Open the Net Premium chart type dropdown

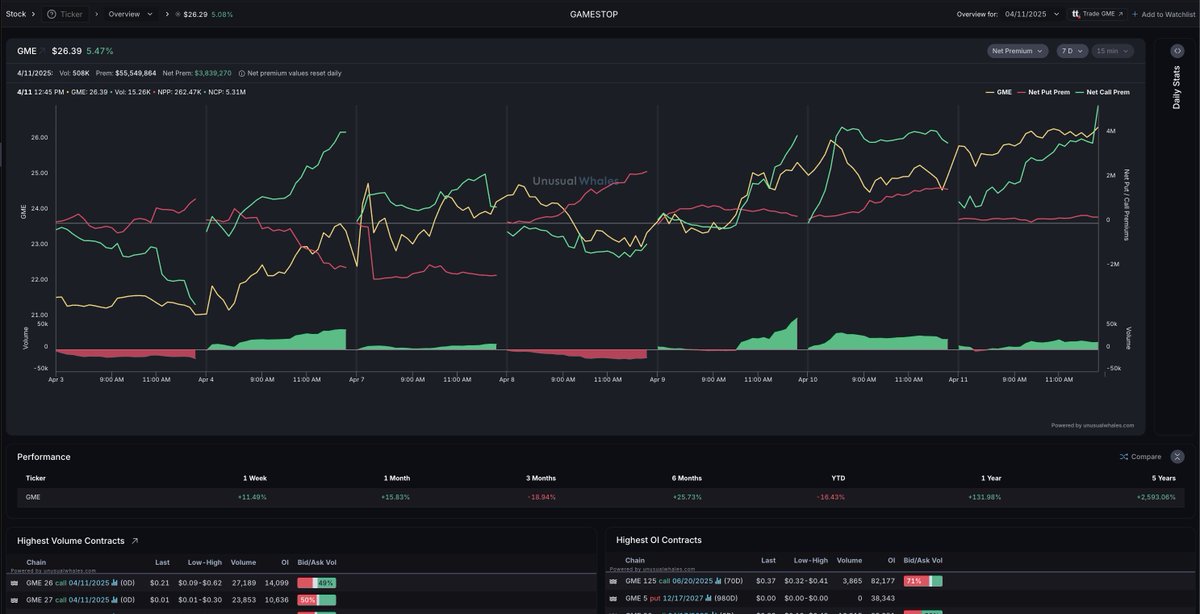[1017, 51]
